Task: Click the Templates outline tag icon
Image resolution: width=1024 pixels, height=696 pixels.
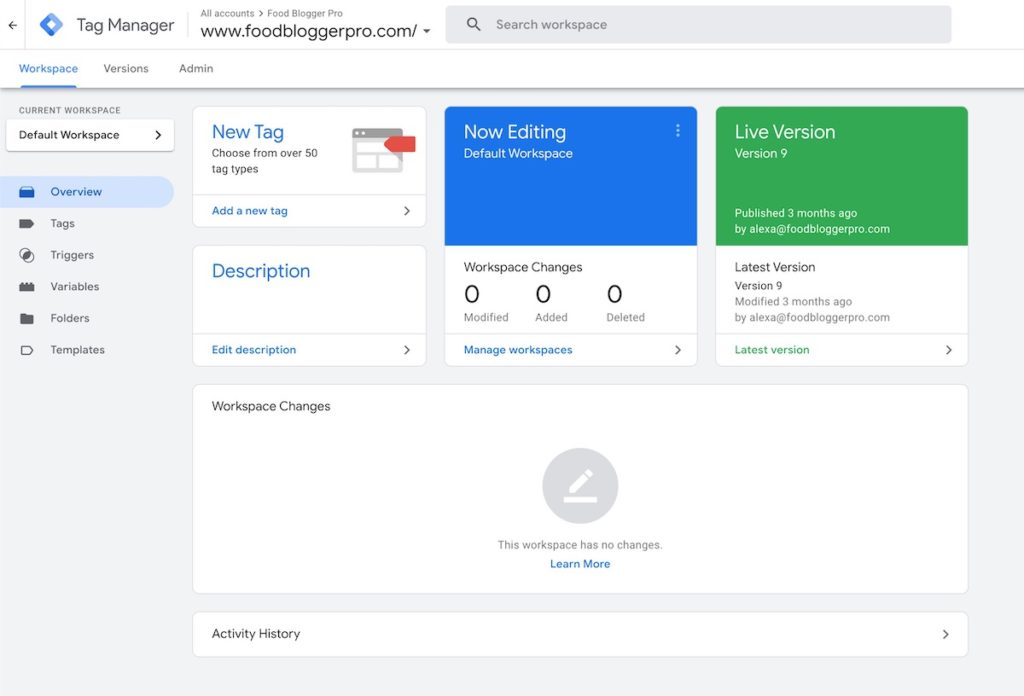Action: [x=27, y=350]
